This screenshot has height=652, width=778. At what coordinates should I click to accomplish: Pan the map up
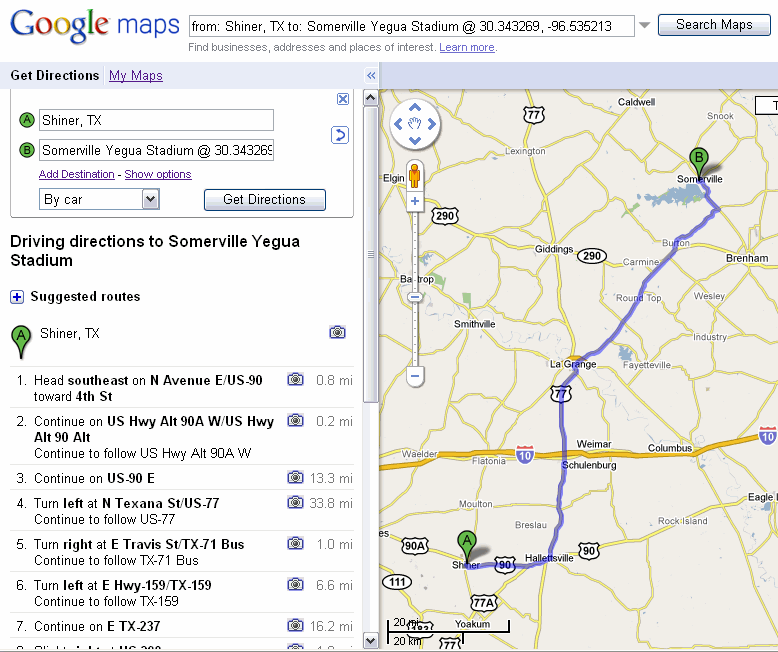coord(415,108)
